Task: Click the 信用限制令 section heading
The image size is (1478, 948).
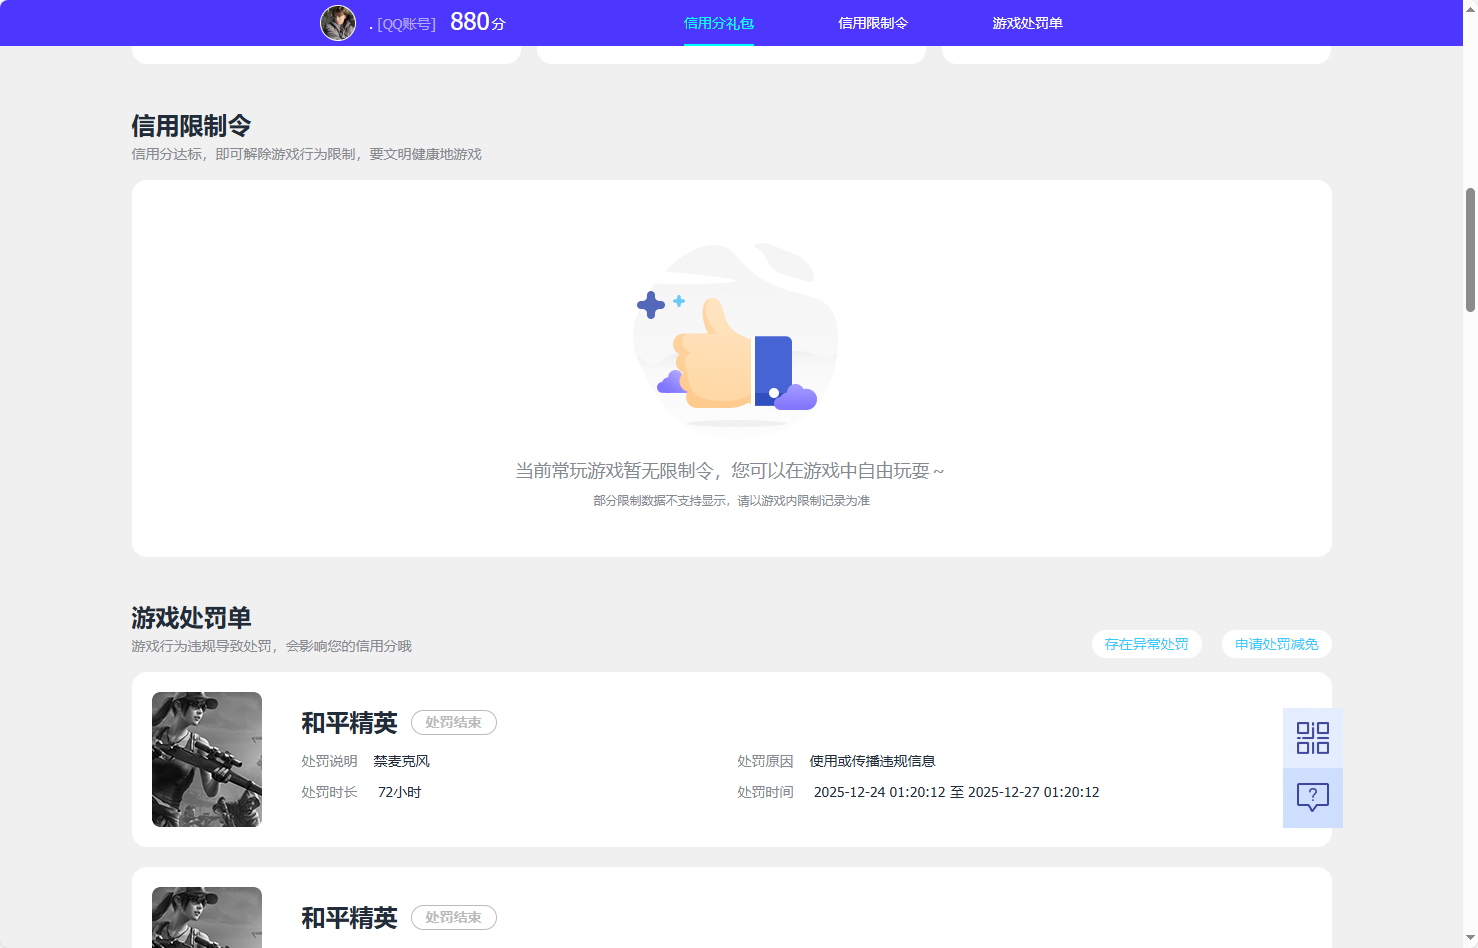Action: pyautogui.click(x=191, y=126)
